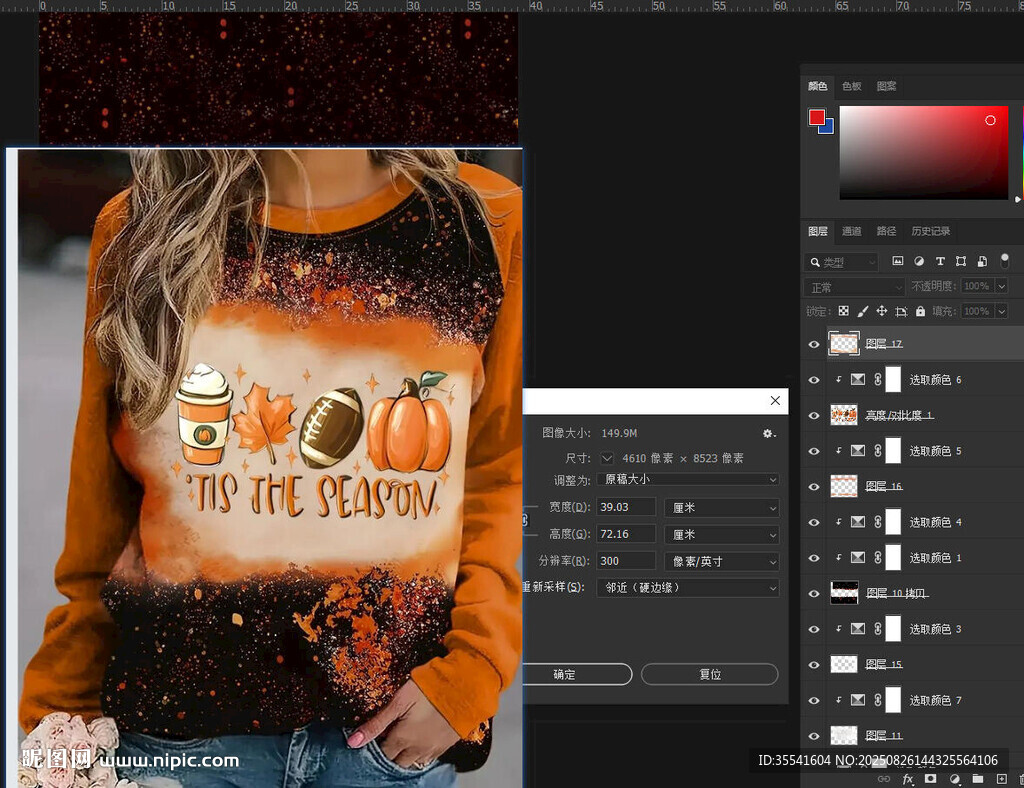
Task: Click the 复位 button
Action: coord(709,674)
